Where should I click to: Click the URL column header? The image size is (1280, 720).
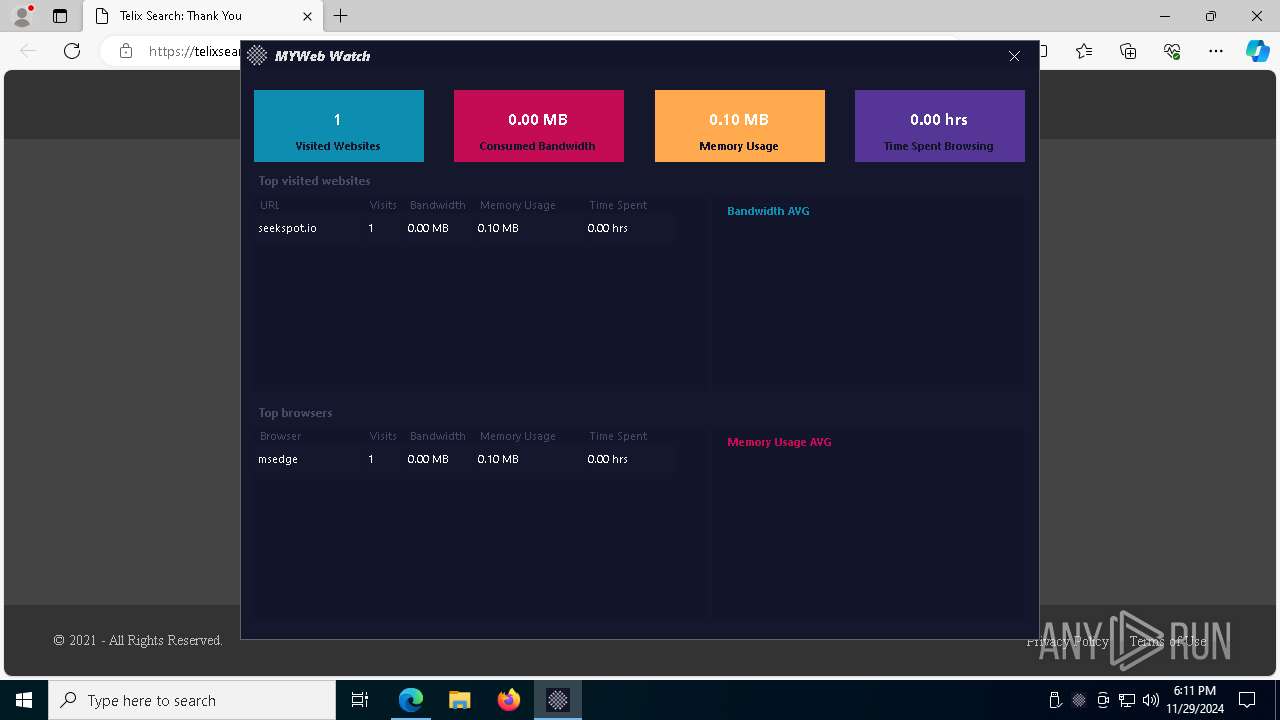pyautogui.click(x=270, y=205)
